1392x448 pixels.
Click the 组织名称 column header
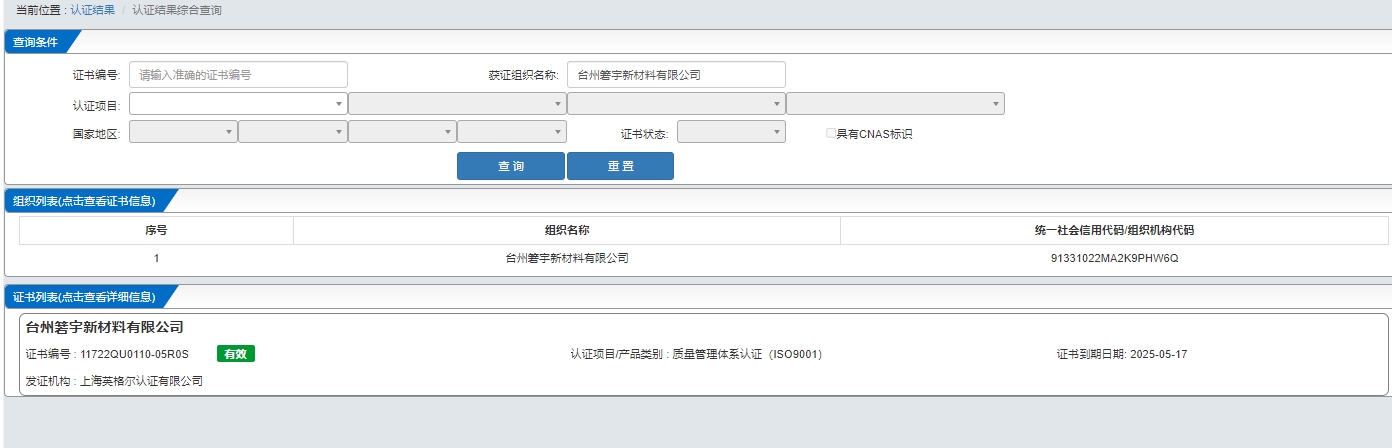567,230
